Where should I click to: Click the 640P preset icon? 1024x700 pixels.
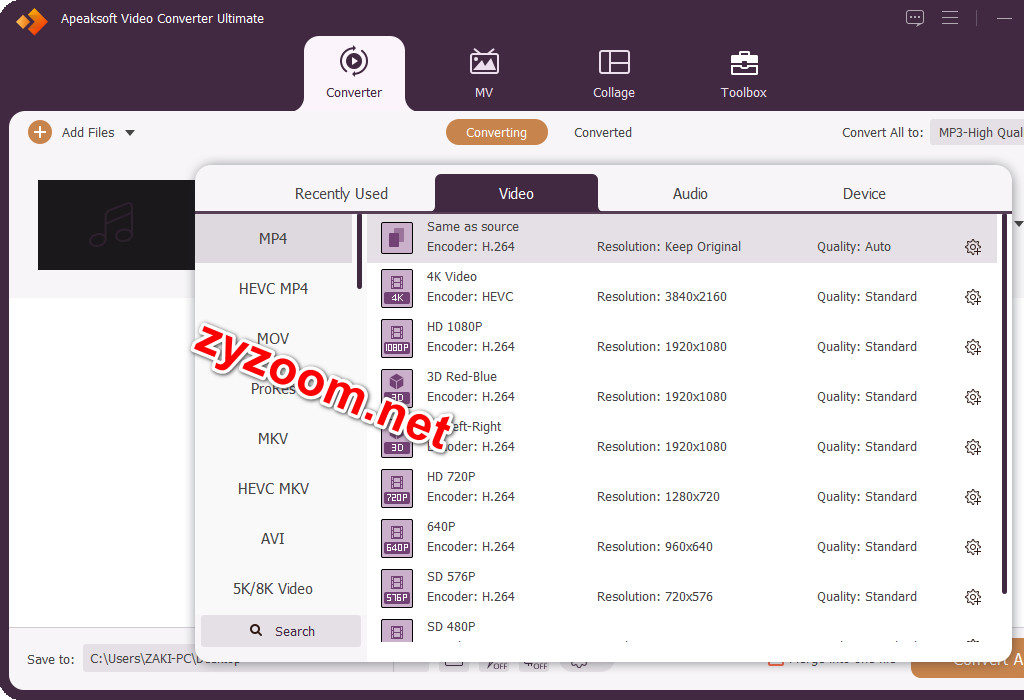point(397,539)
